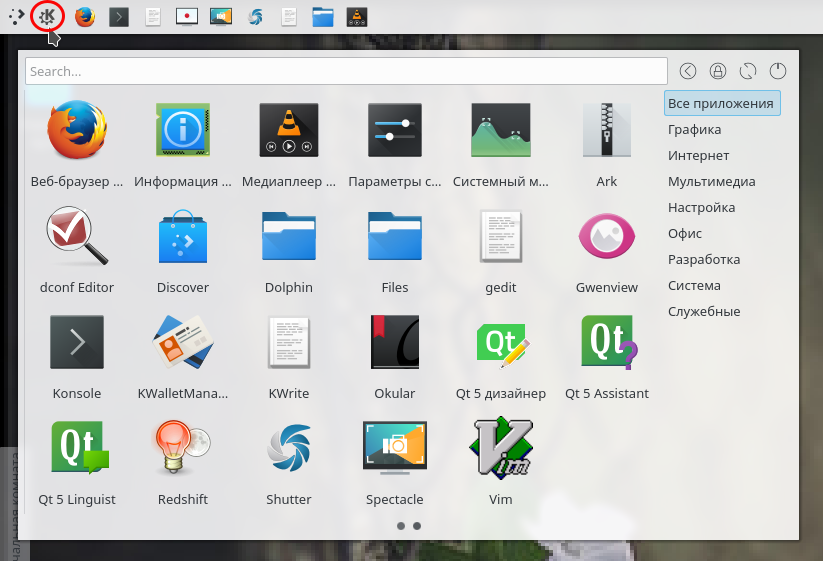Click into the Search field
Image resolution: width=823 pixels, height=561 pixels.
coord(346,71)
